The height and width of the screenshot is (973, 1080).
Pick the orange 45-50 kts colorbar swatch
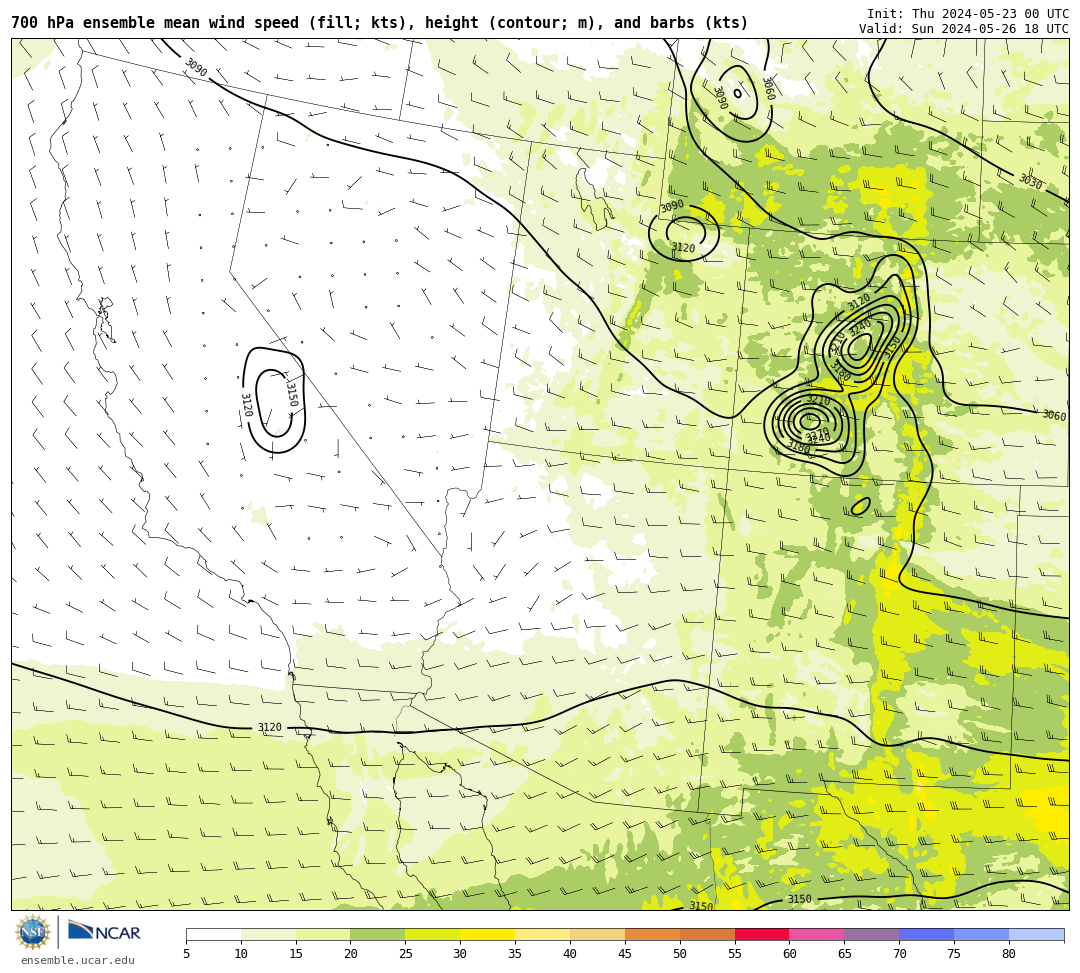(x=652, y=934)
